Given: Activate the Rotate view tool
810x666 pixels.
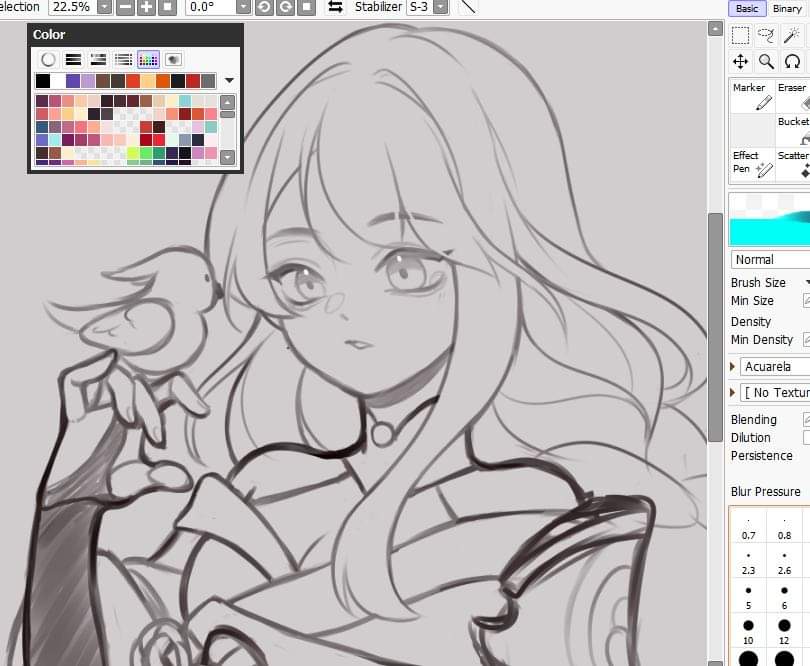Looking at the screenshot, I should [792, 61].
